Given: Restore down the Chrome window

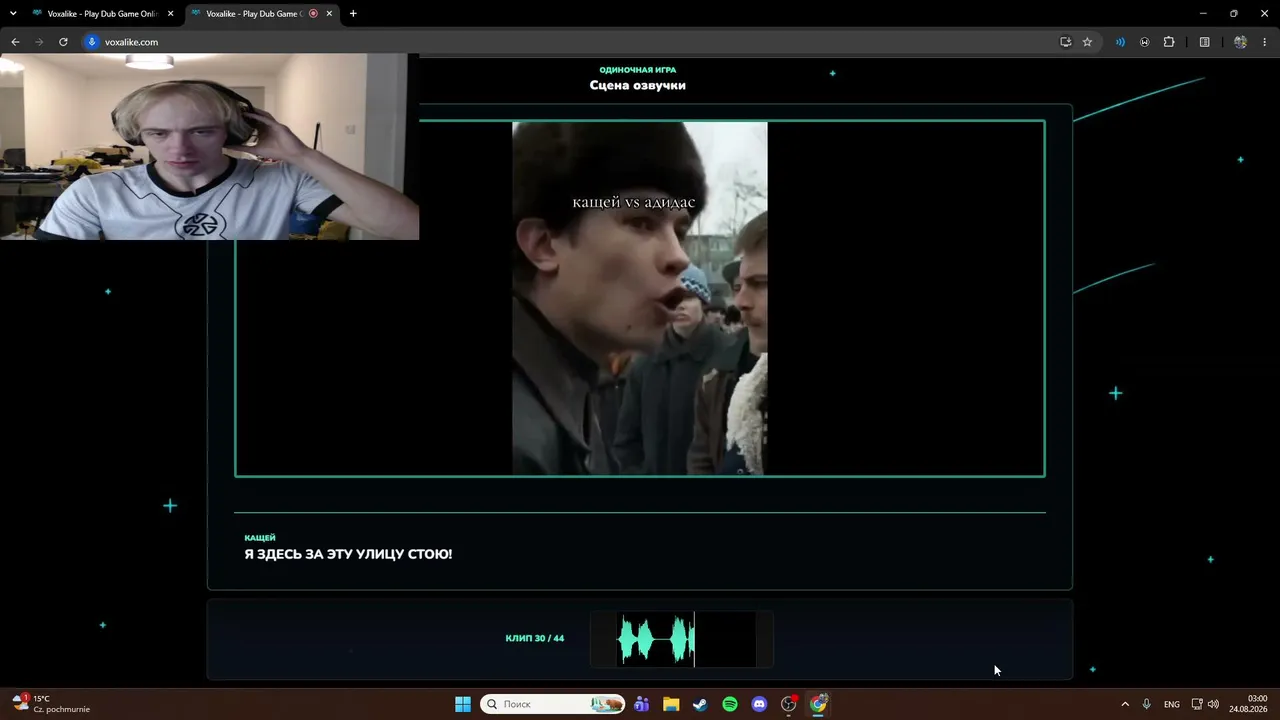Looking at the screenshot, I should coord(1234,14).
